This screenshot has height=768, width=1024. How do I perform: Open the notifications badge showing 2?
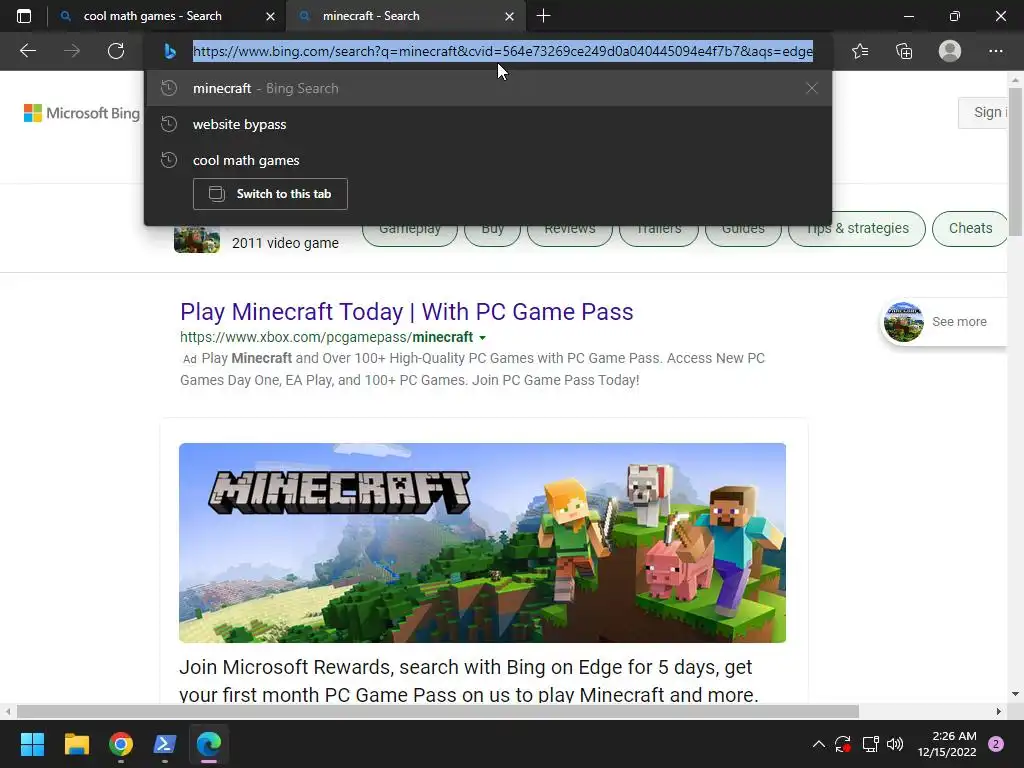coord(996,744)
